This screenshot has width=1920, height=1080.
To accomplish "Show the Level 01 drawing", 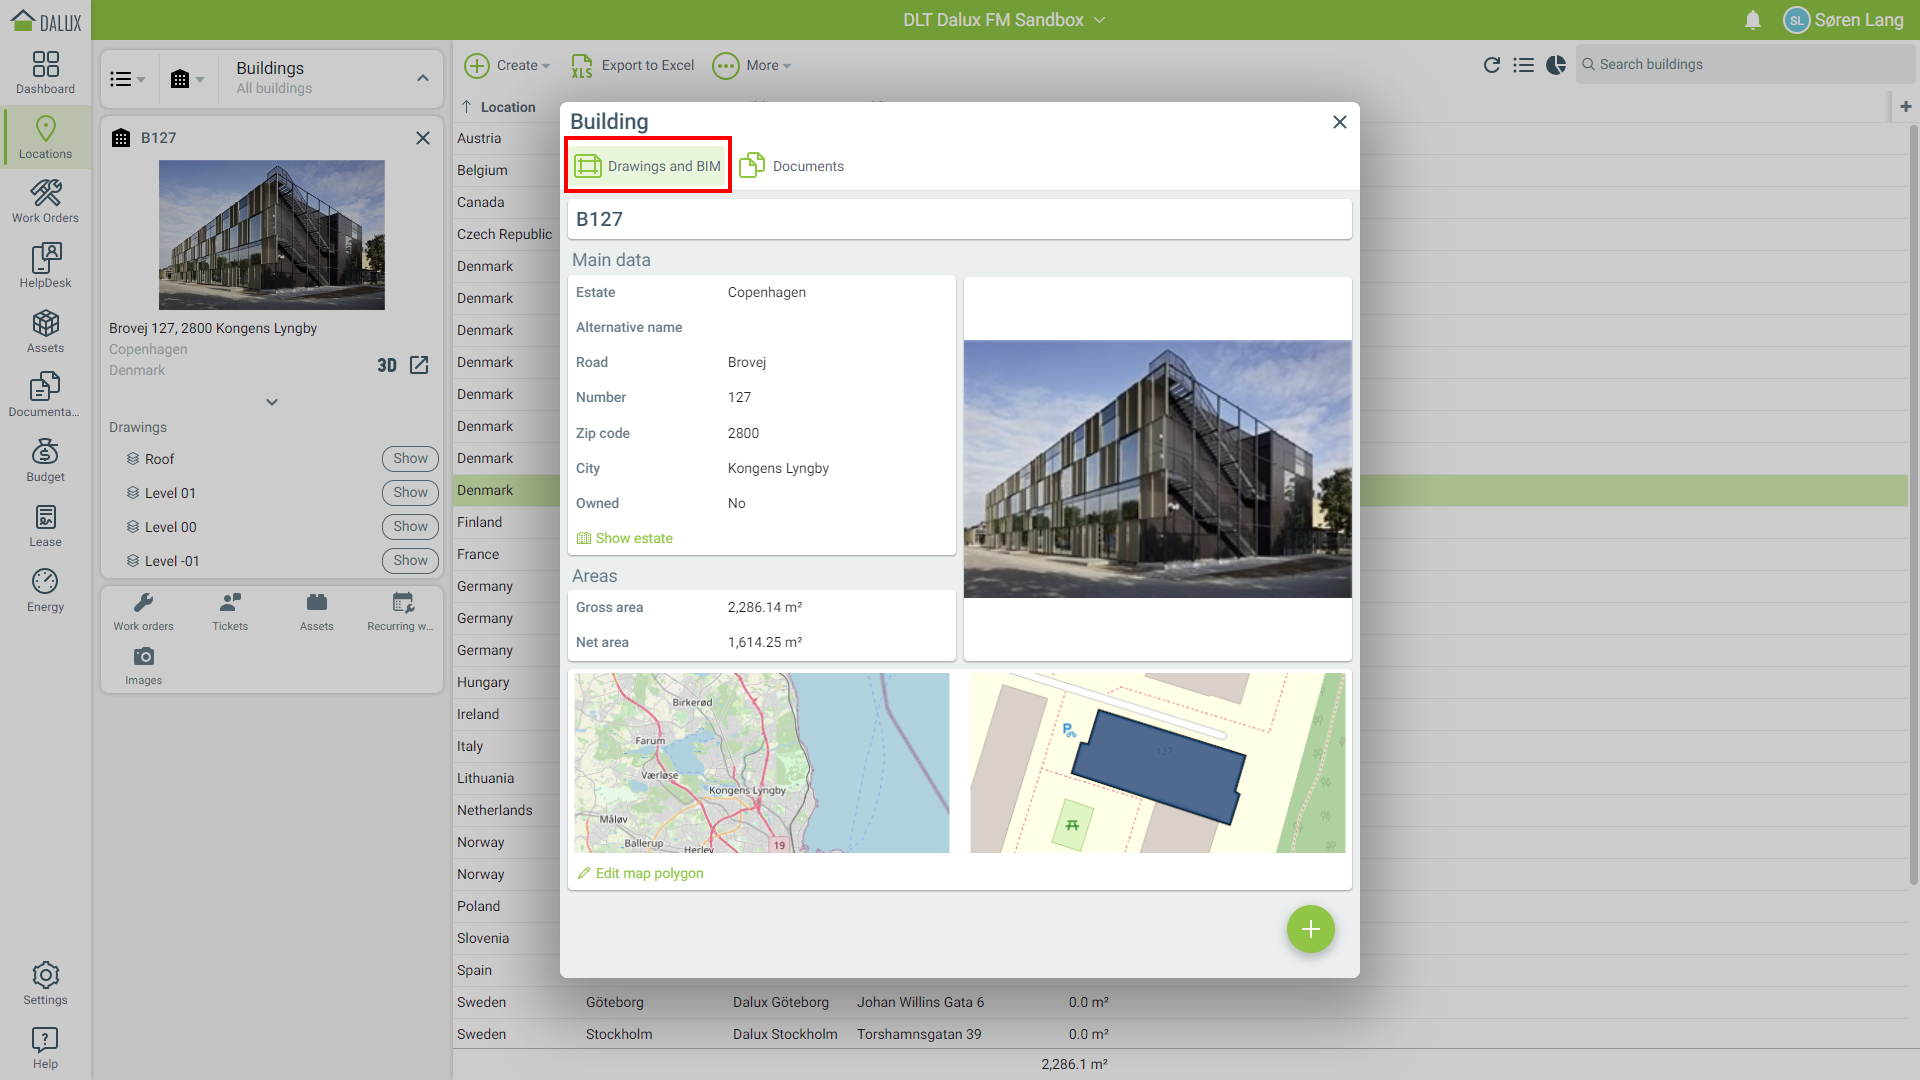I will [x=410, y=492].
